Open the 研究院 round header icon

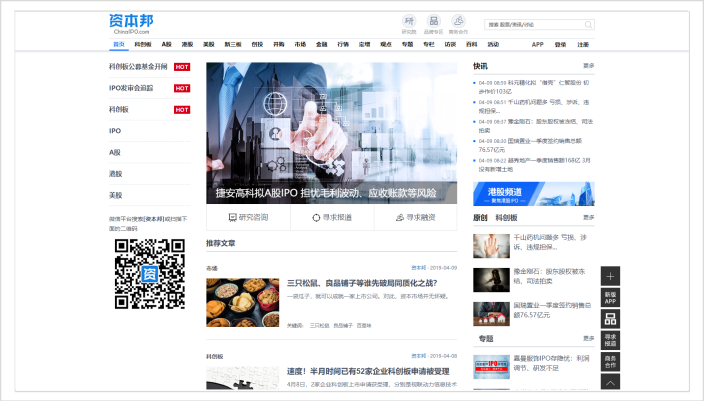point(409,21)
